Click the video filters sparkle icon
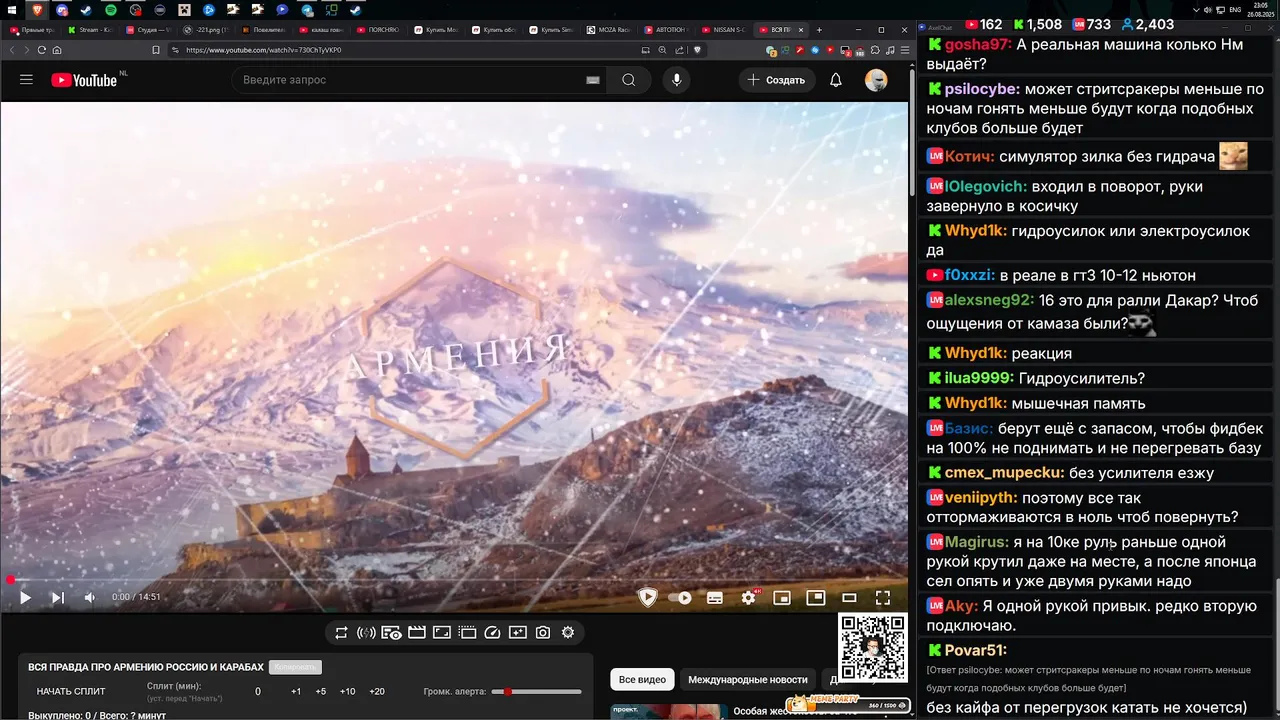1280x720 pixels. pyautogui.click(x=517, y=633)
